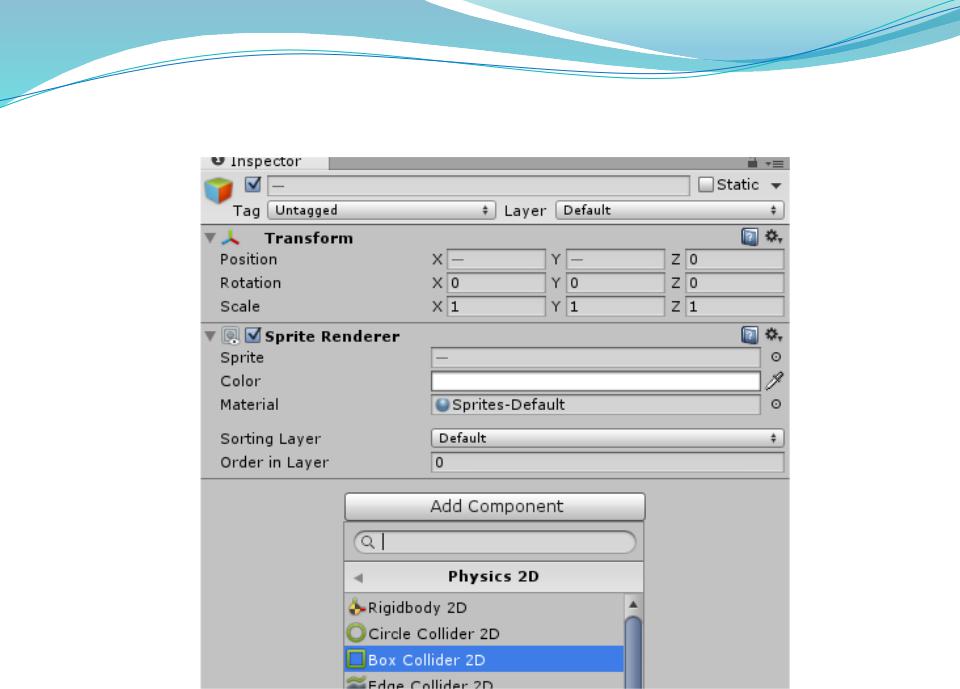Select the Color eyedropper tool
Viewport: 960px width, 689px height.
(x=774, y=380)
